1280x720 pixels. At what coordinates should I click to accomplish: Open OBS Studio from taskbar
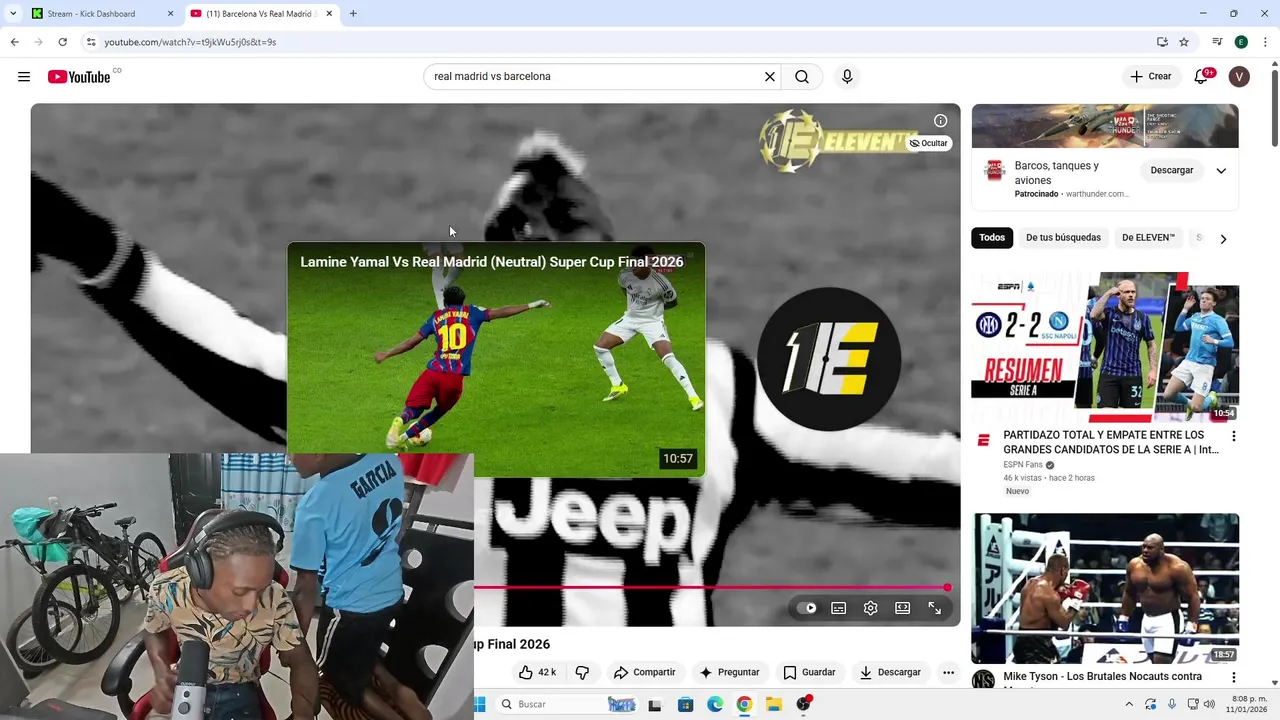804,705
